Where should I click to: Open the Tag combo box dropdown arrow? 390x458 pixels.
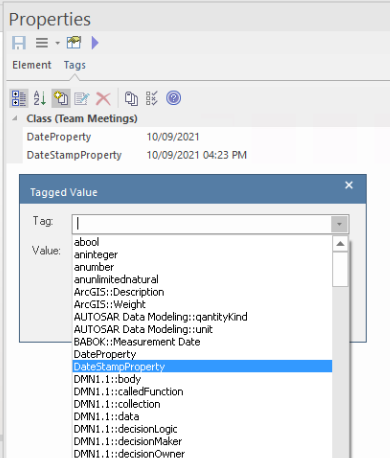(339, 224)
